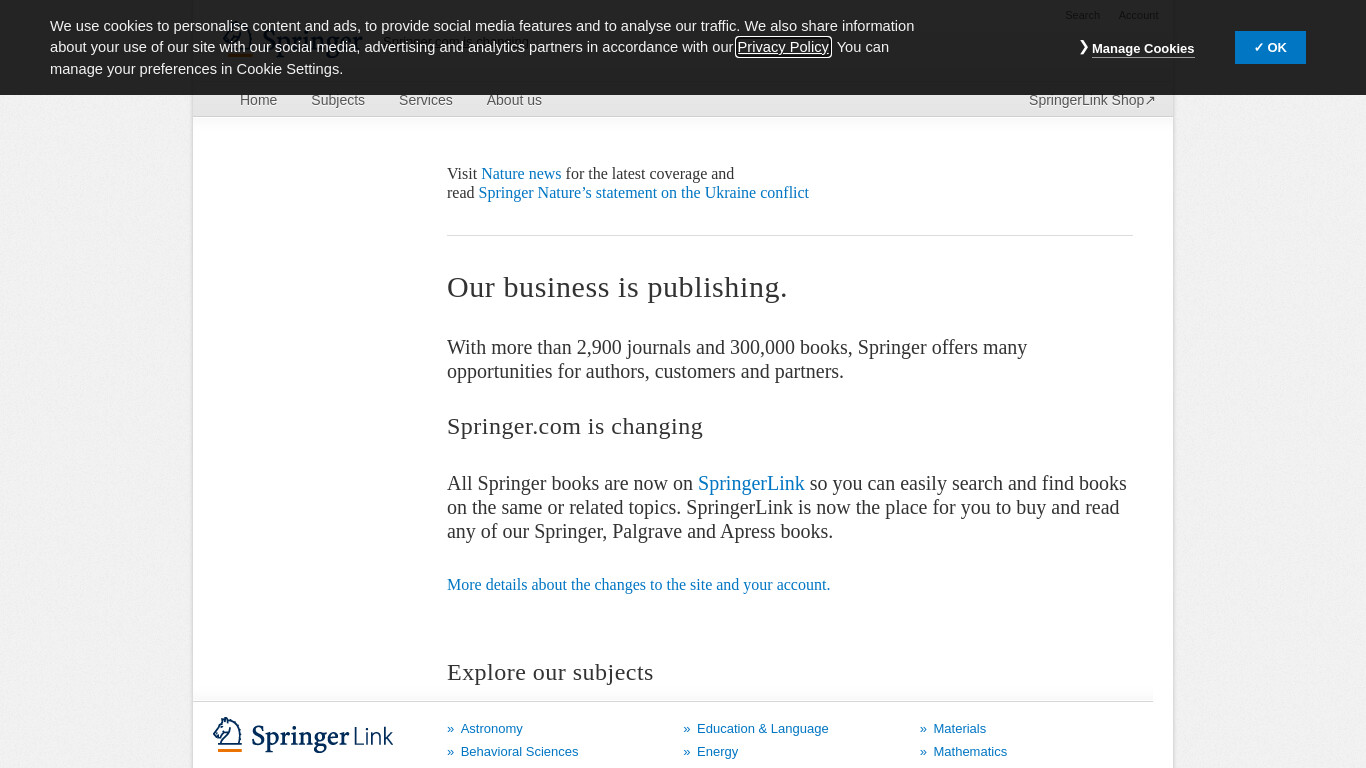1366x768 pixels.
Task: Open the Services menu
Action: (x=426, y=100)
